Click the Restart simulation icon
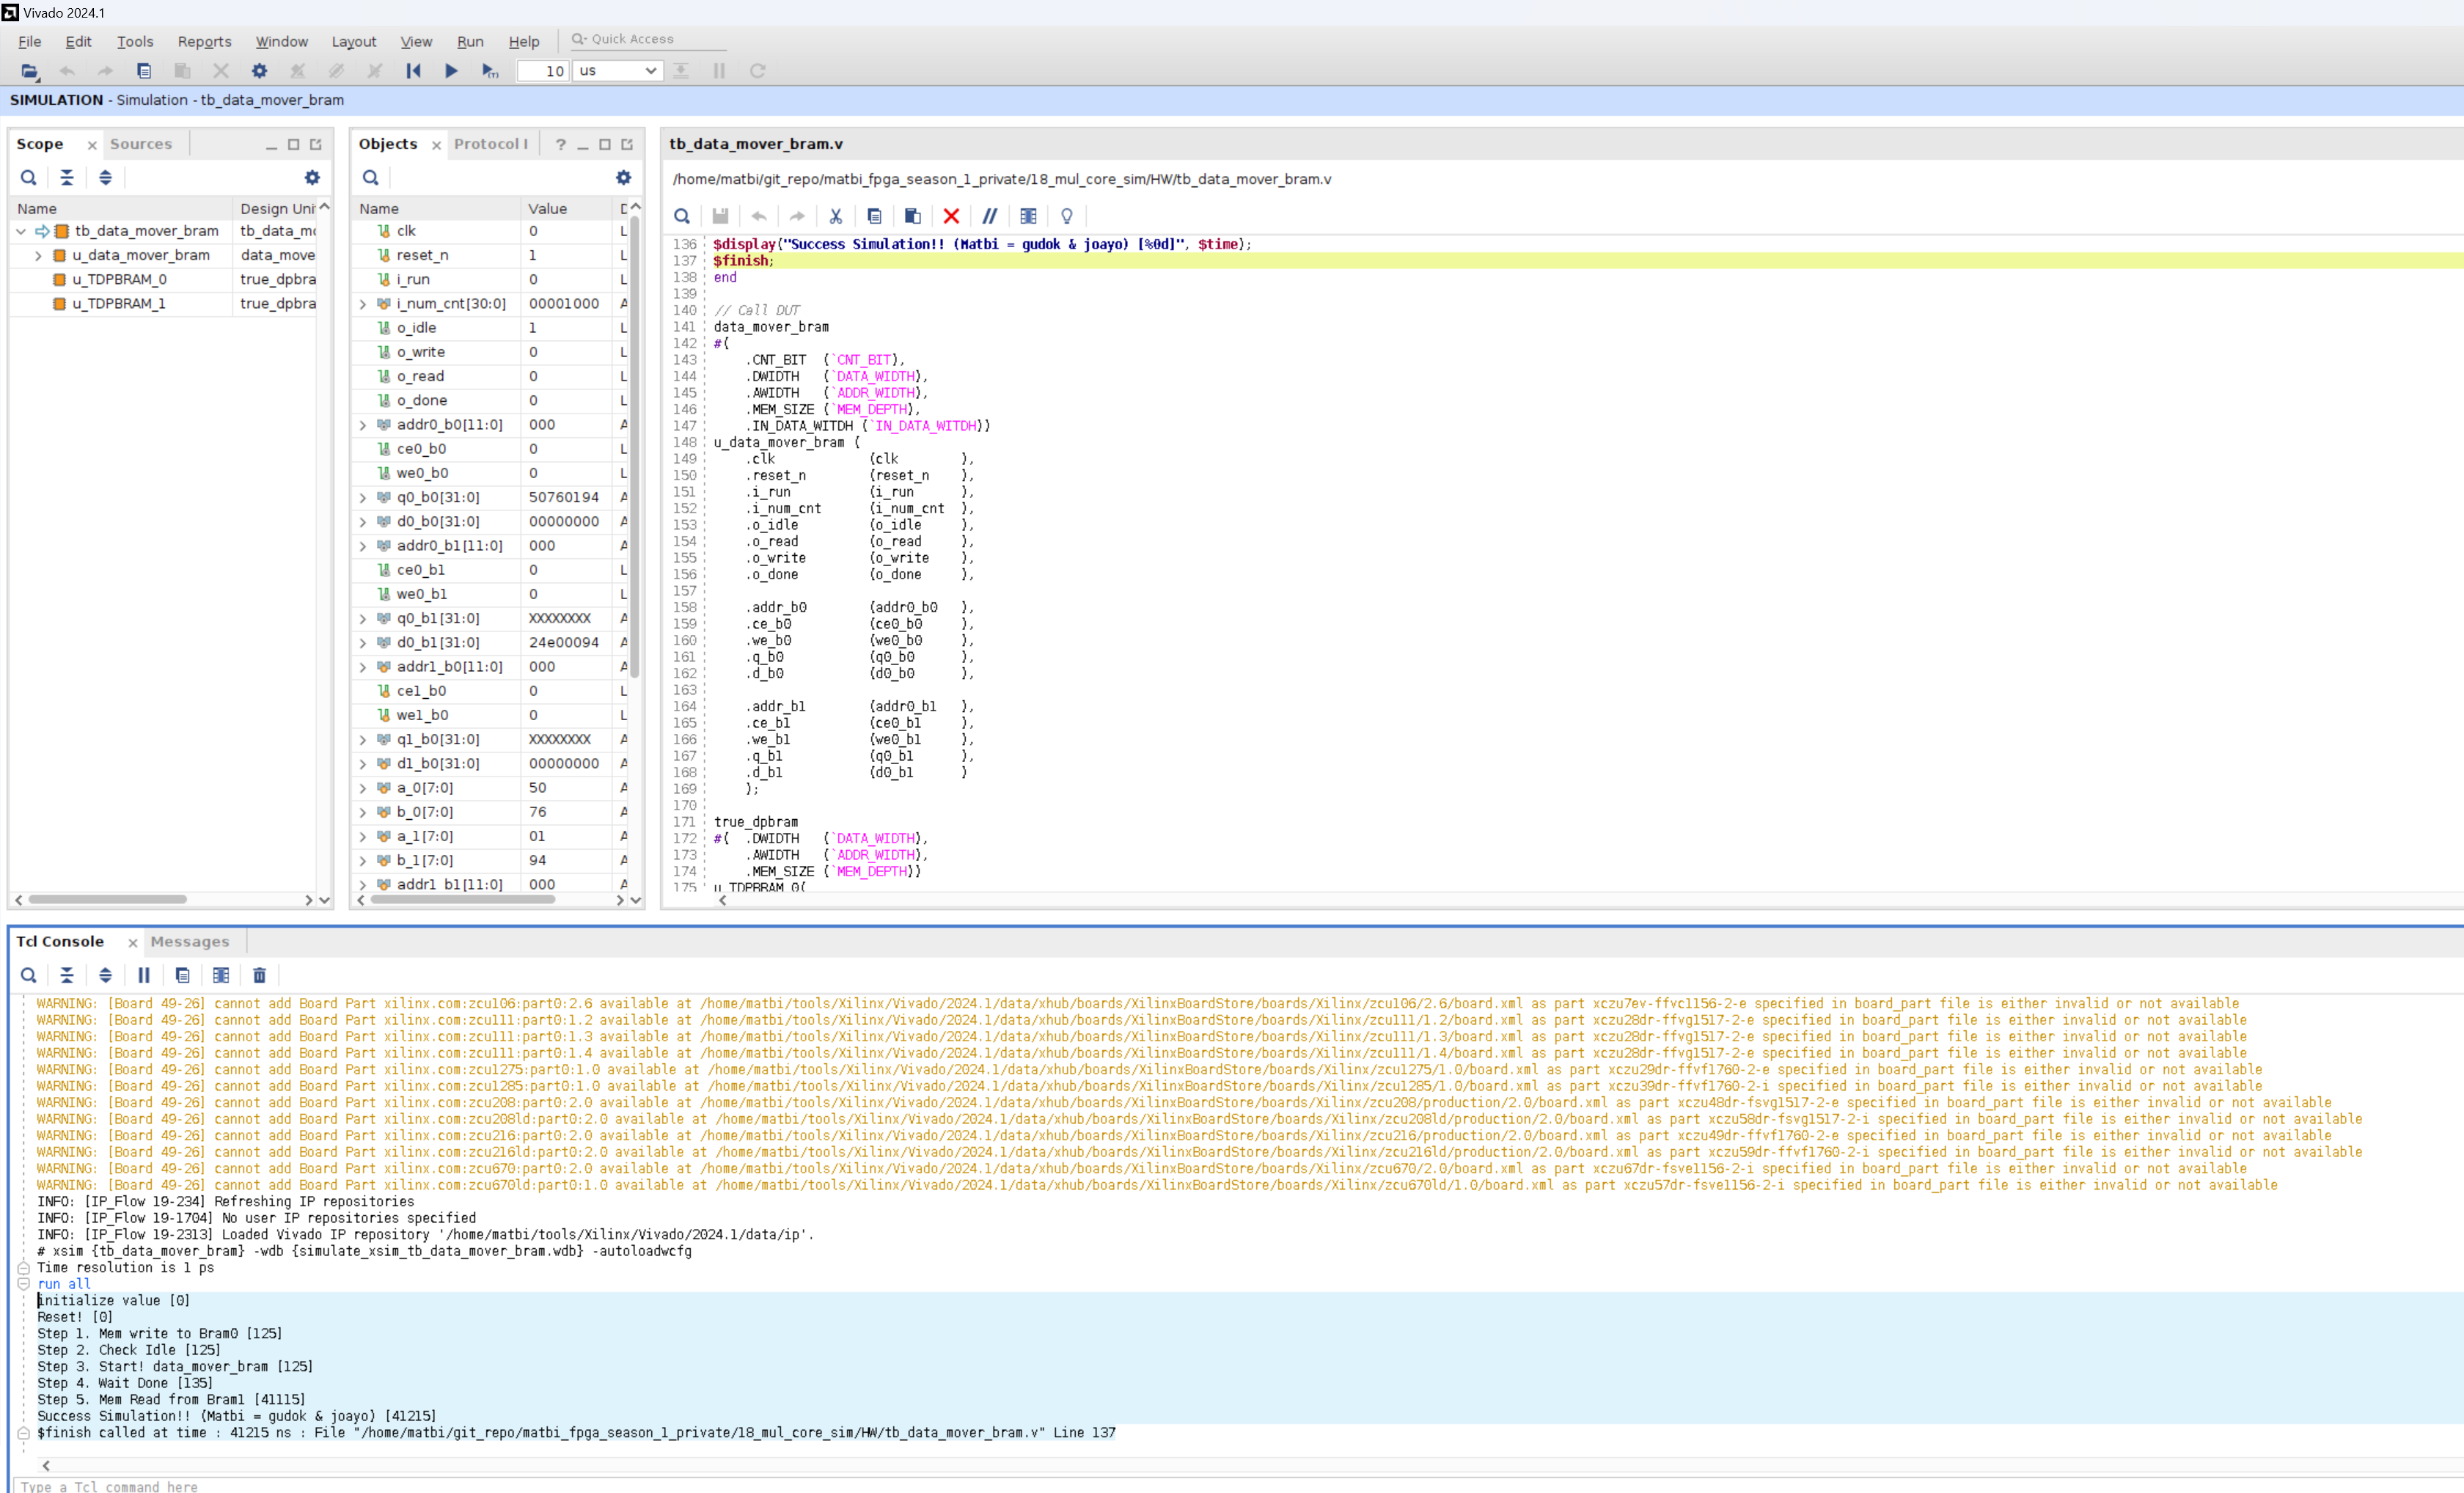Viewport: 2464px width, 1493px height. pyautogui.click(x=413, y=71)
